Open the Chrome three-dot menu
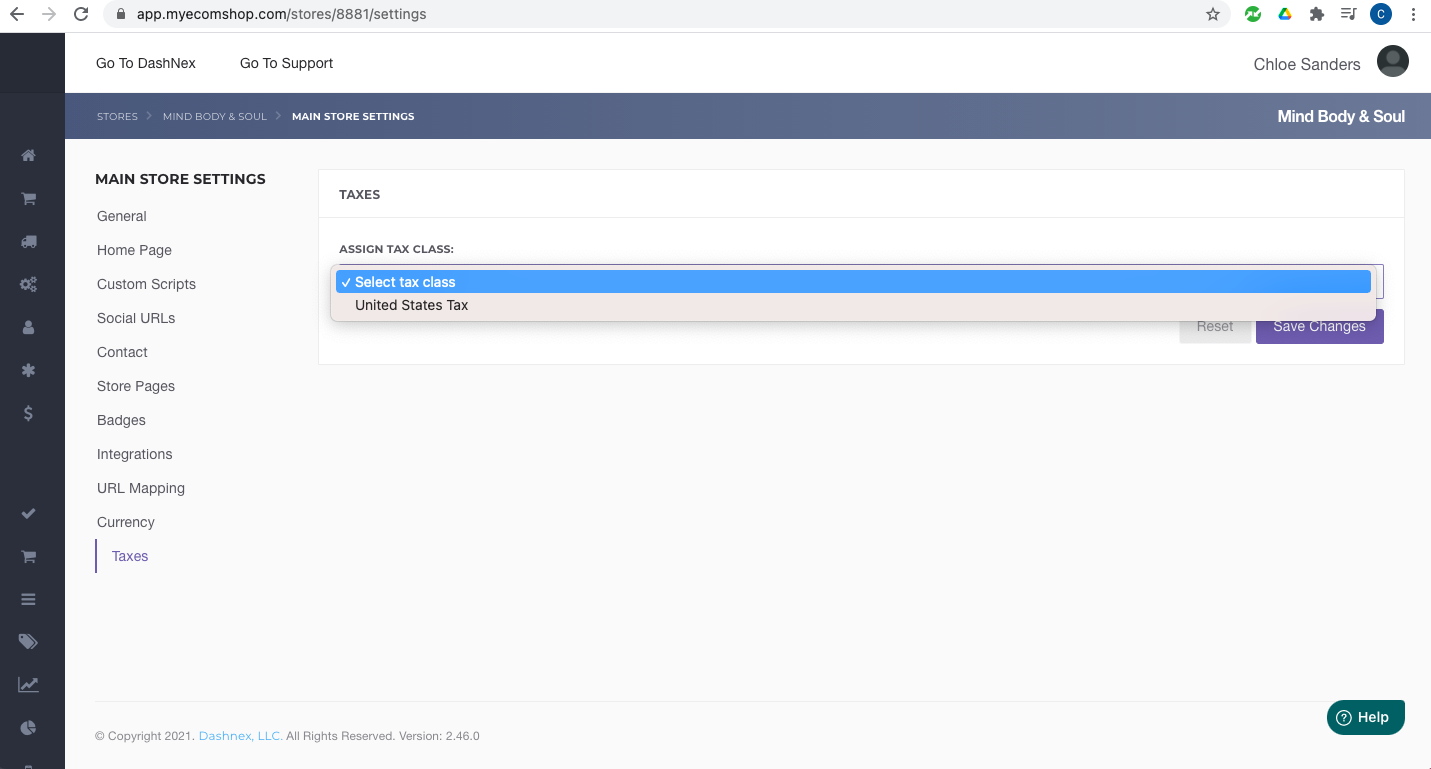This screenshot has height=769, width=1431. click(x=1413, y=14)
